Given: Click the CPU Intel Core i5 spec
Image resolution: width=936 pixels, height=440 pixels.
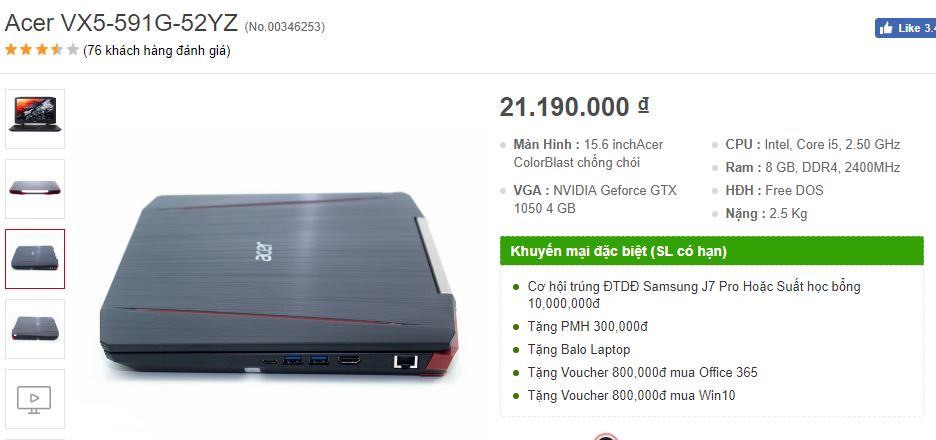Looking at the screenshot, I should tap(812, 144).
